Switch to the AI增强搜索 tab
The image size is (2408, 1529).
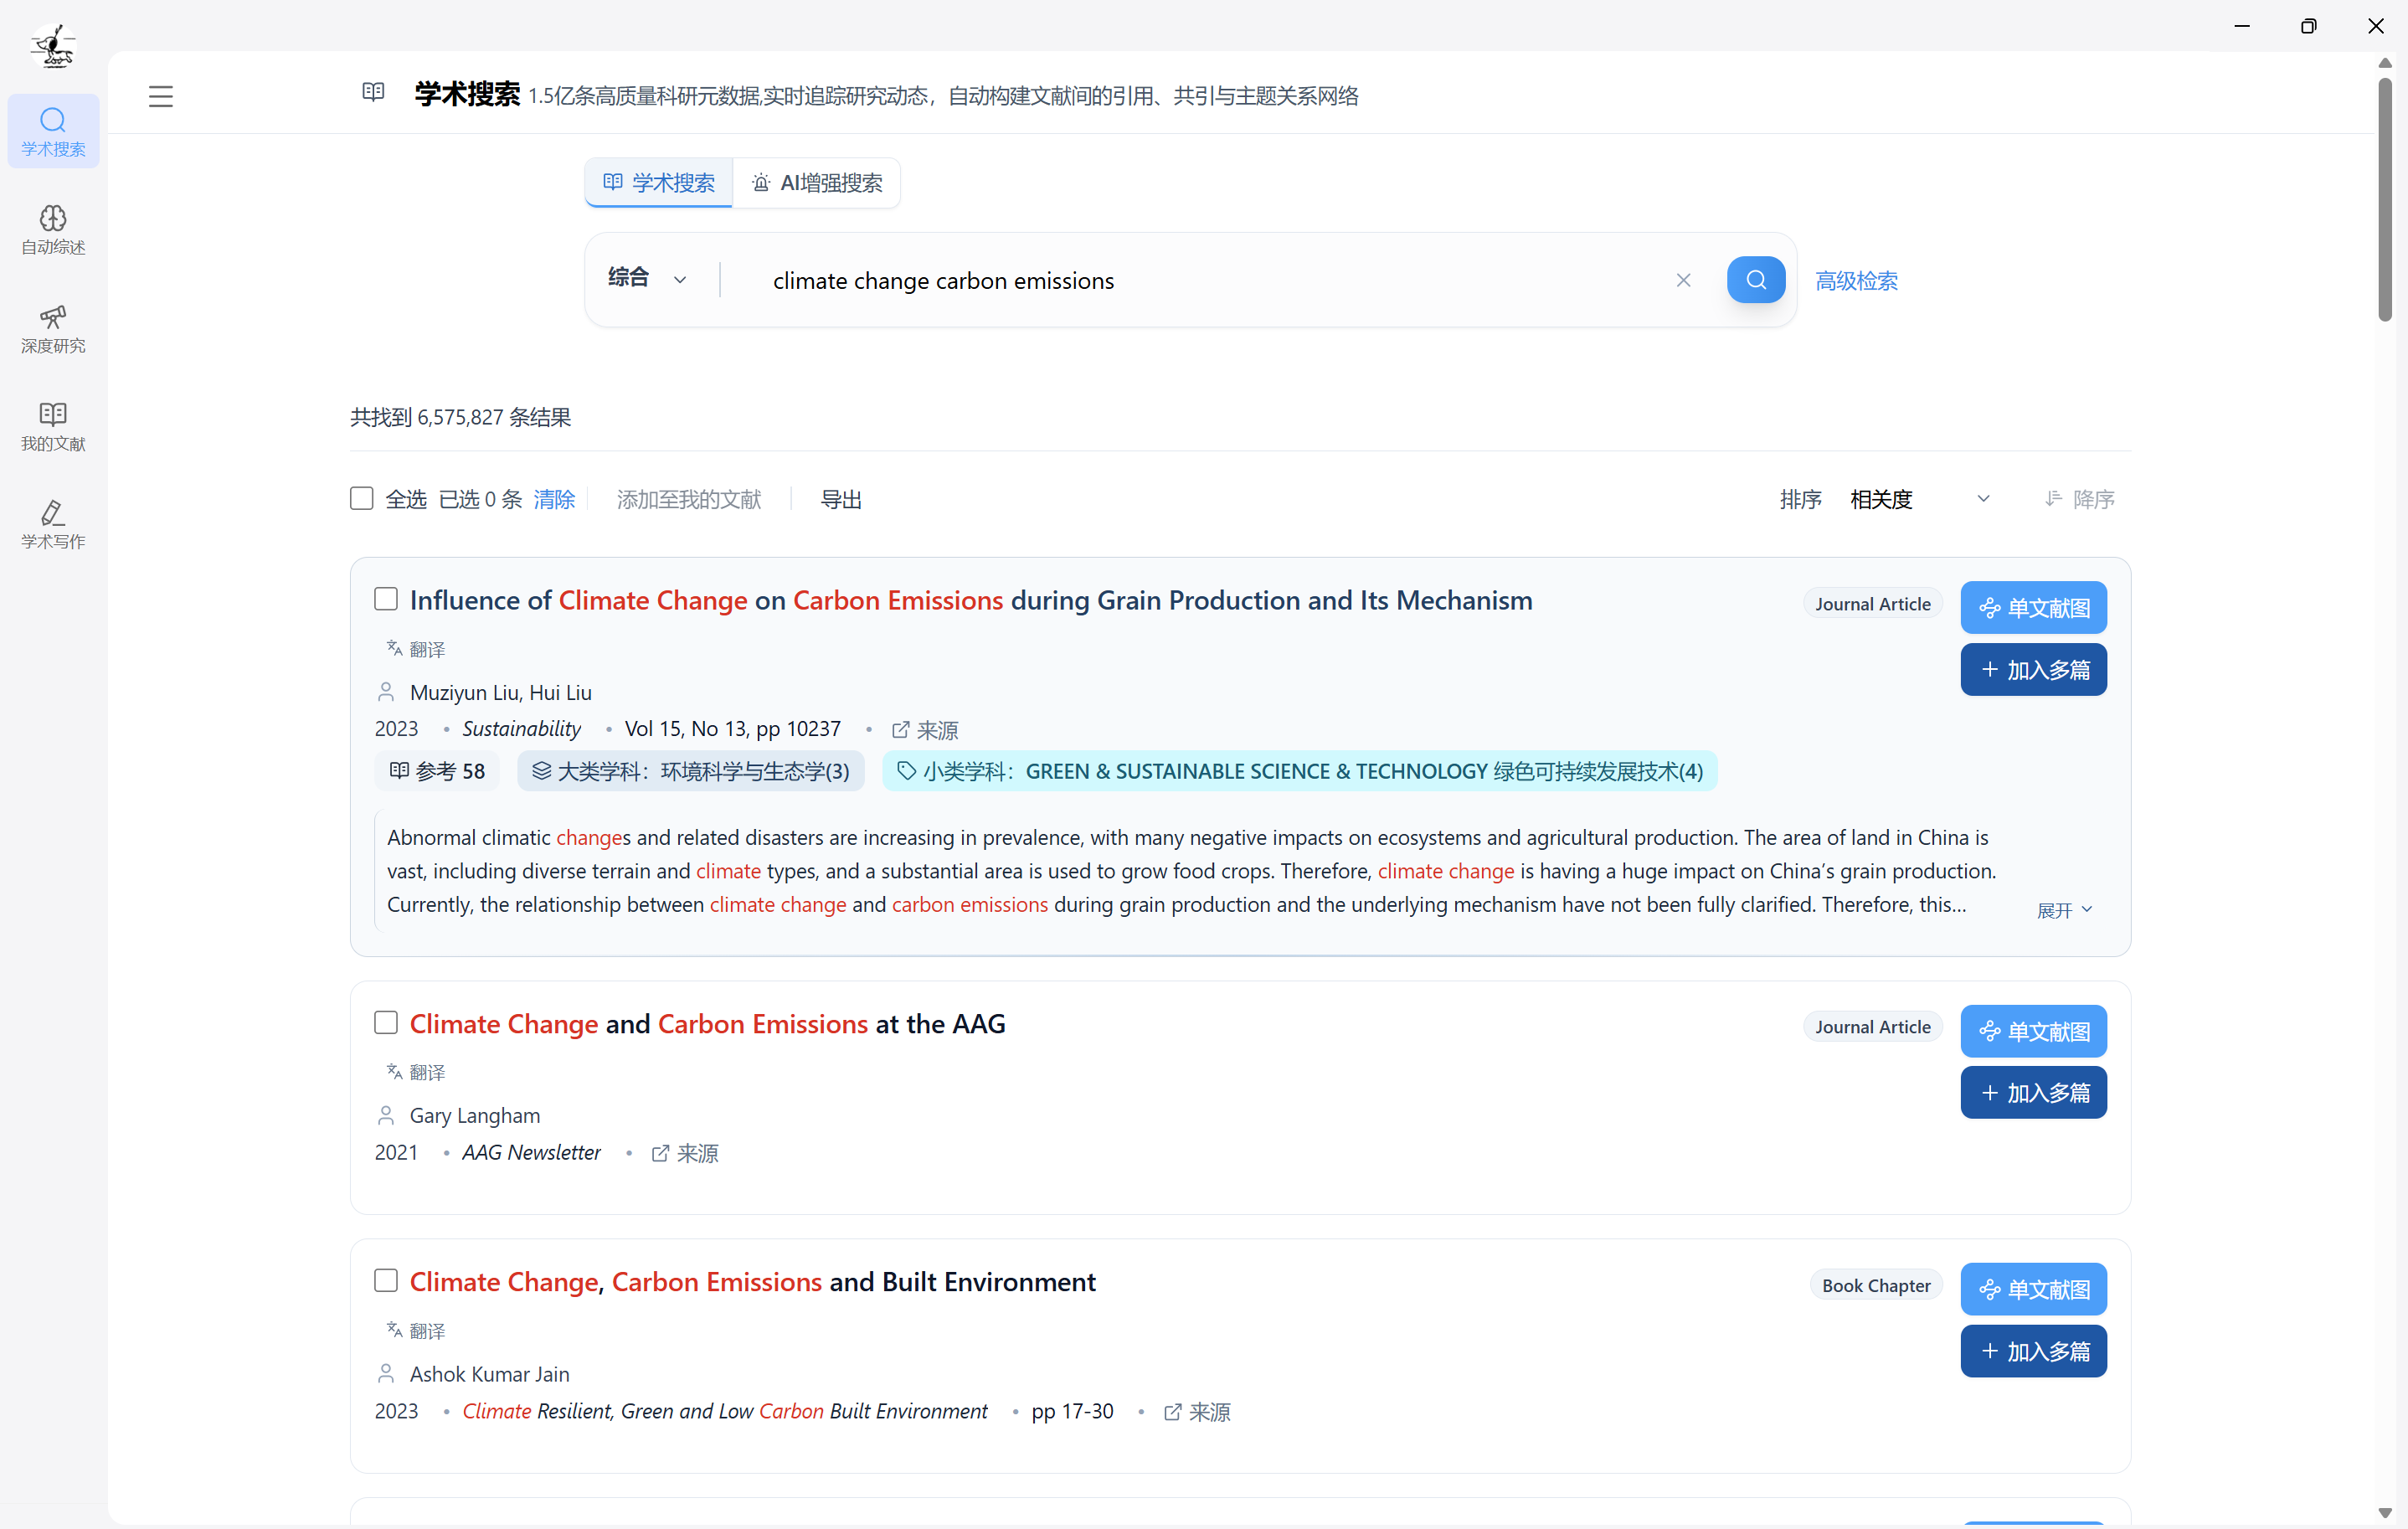click(x=817, y=182)
